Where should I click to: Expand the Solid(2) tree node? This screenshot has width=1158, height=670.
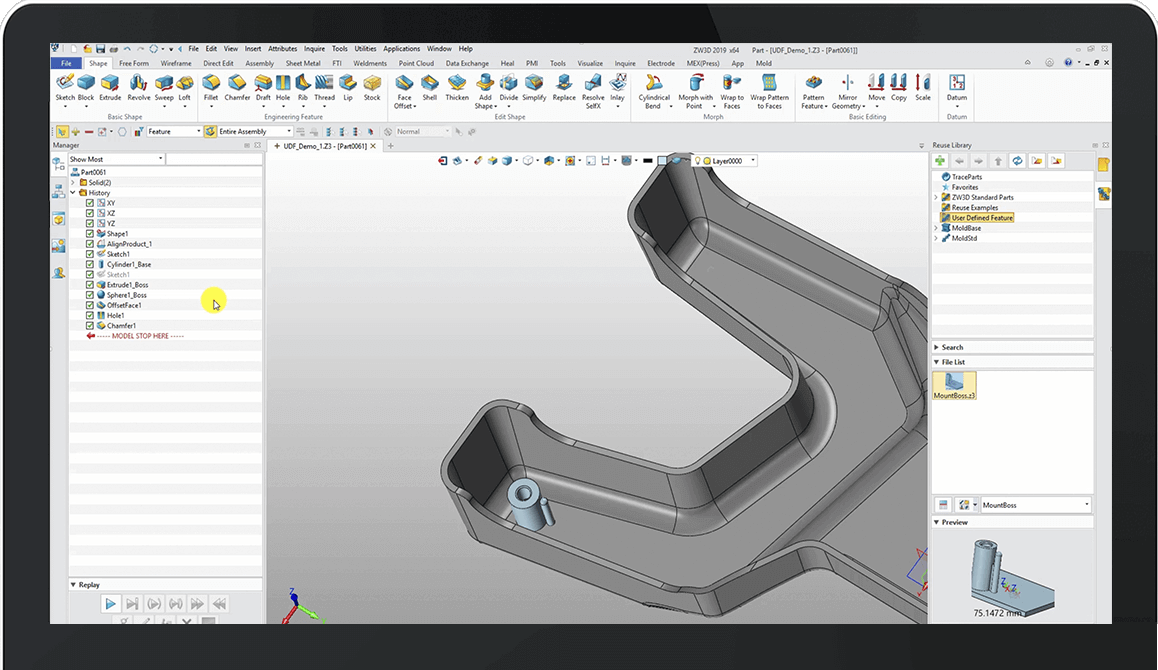73,182
